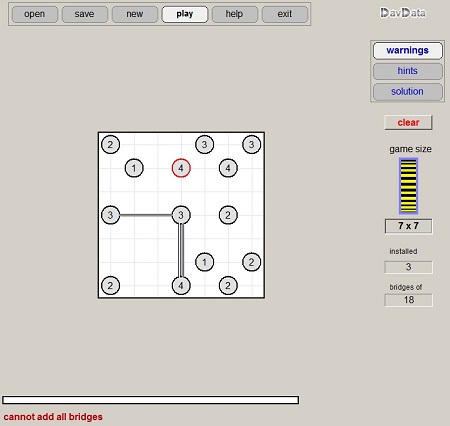The image size is (450, 426).
Task: Select the left island 3 with single bridge
Action: [110, 215]
